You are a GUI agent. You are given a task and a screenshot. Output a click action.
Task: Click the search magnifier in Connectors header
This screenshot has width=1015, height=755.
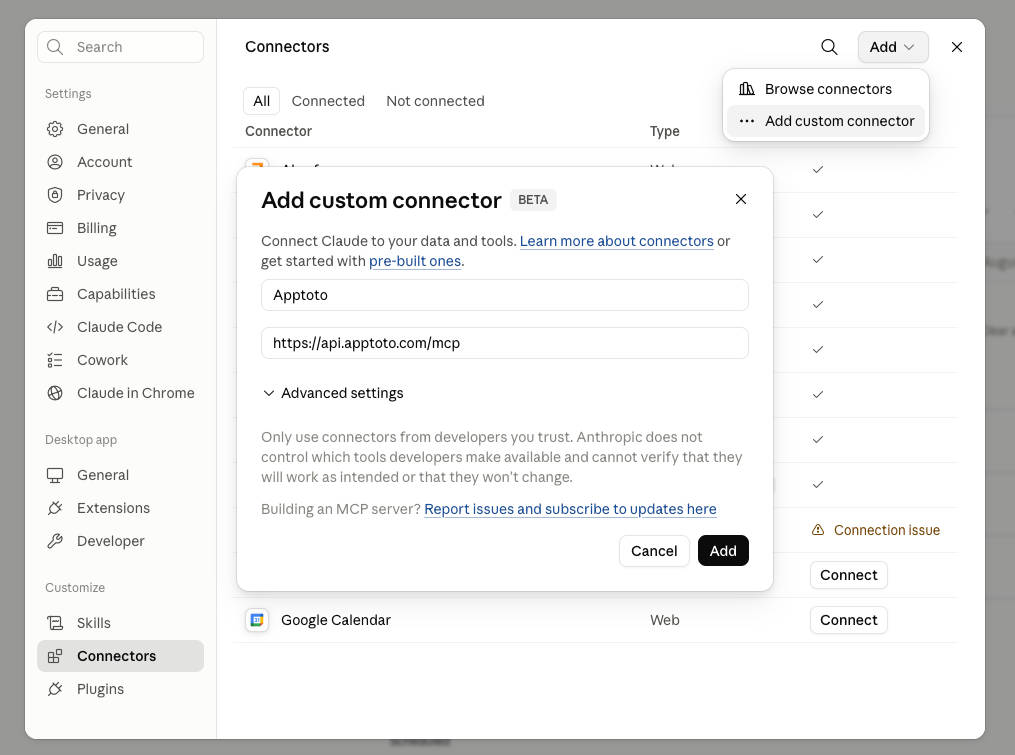[x=829, y=47]
